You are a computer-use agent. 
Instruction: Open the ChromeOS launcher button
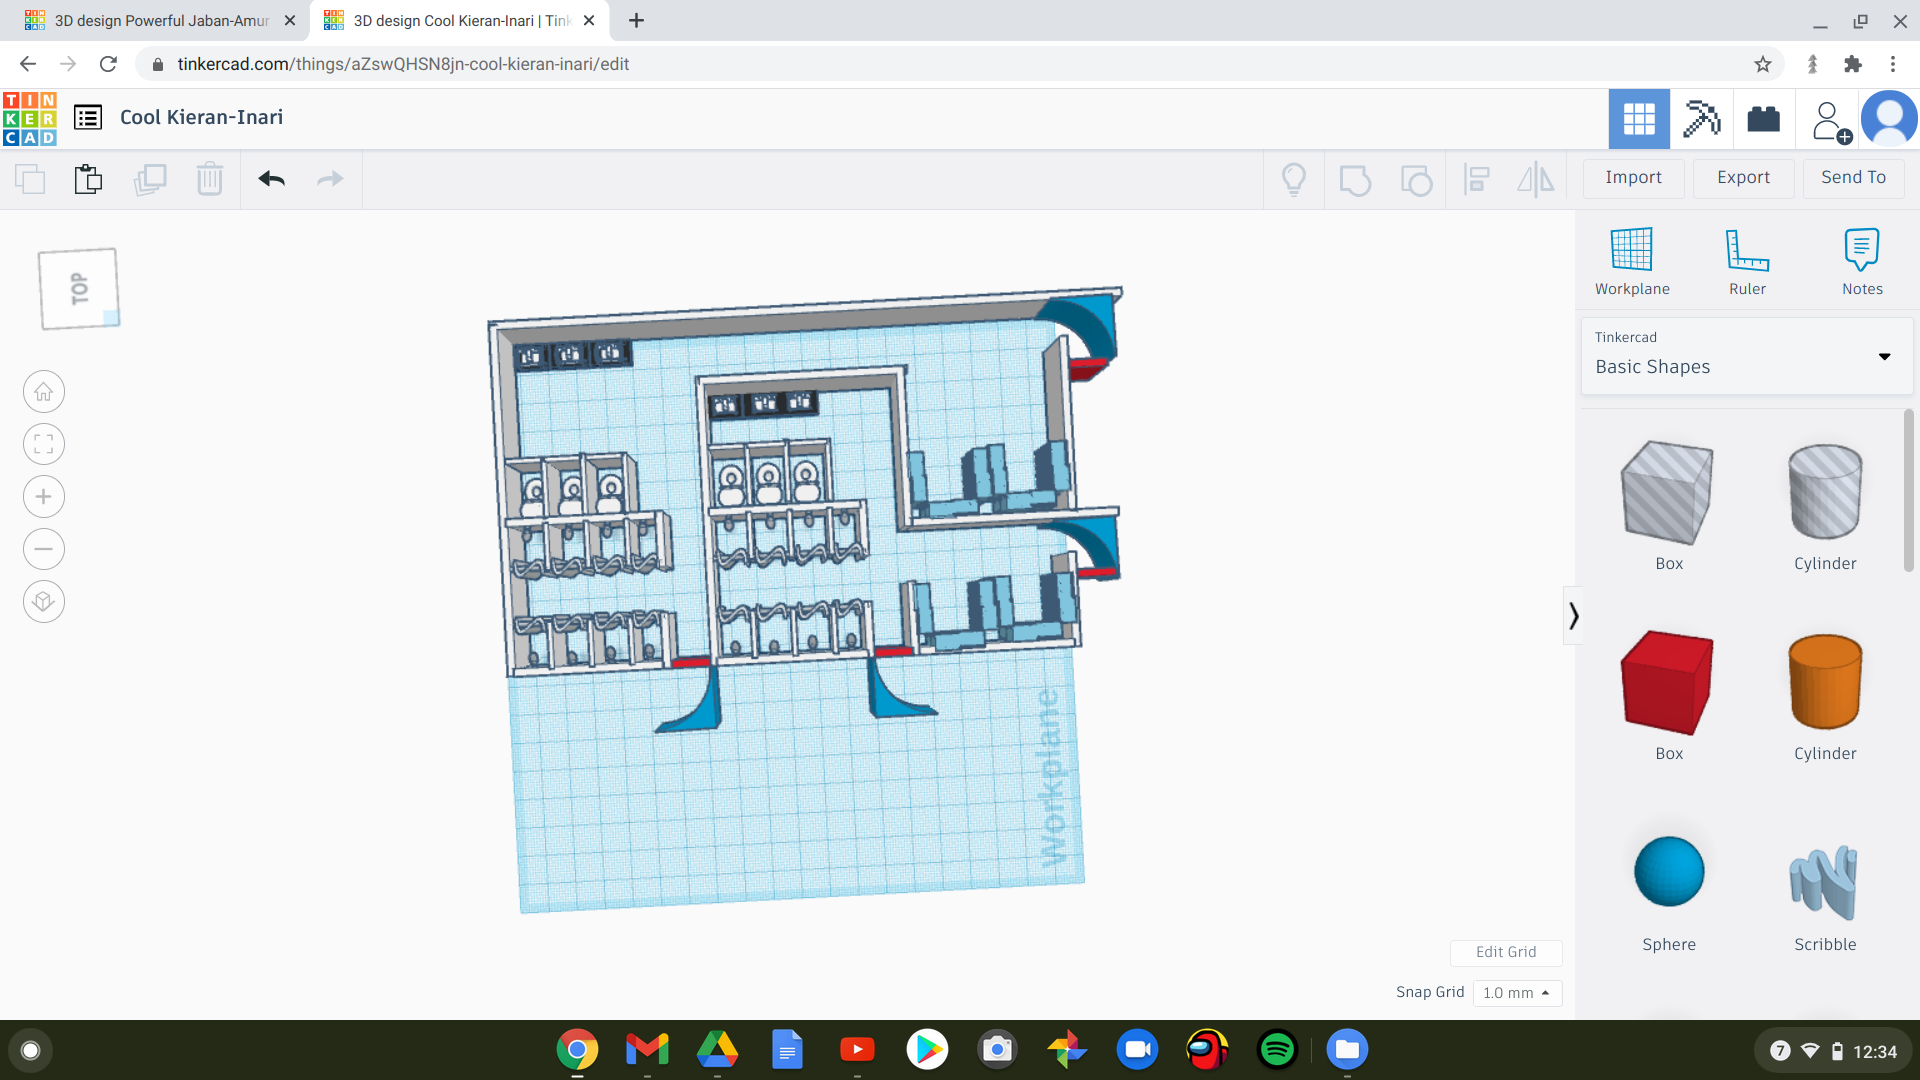point(31,1050)
